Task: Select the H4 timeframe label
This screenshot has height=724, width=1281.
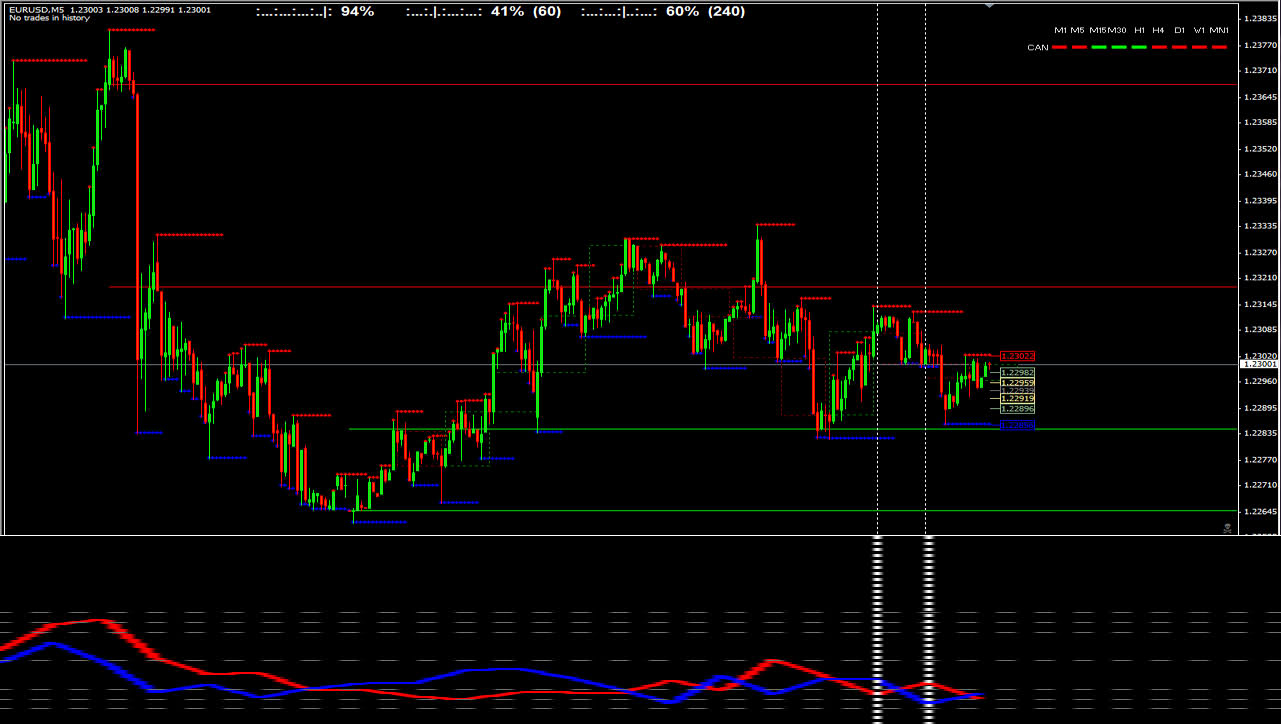Action: pyautogui.click(x=1158, y=30)
